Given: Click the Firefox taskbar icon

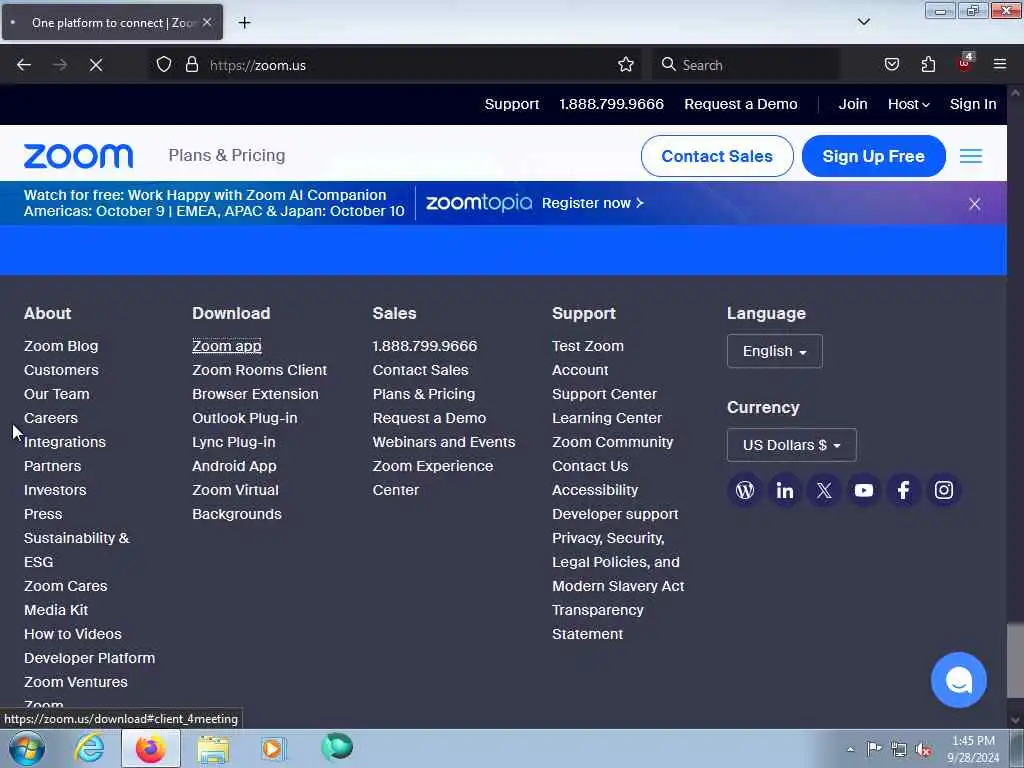Looking at the screenshot, I should coord(150,748).
